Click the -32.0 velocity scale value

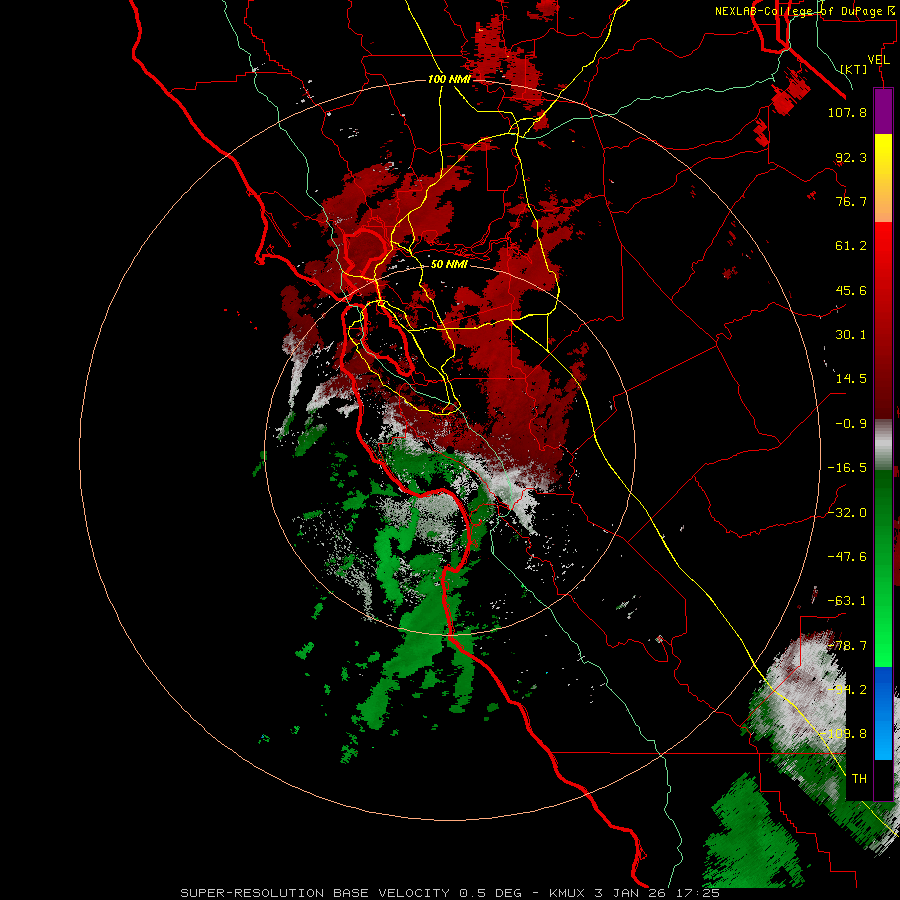click(847, 513)
